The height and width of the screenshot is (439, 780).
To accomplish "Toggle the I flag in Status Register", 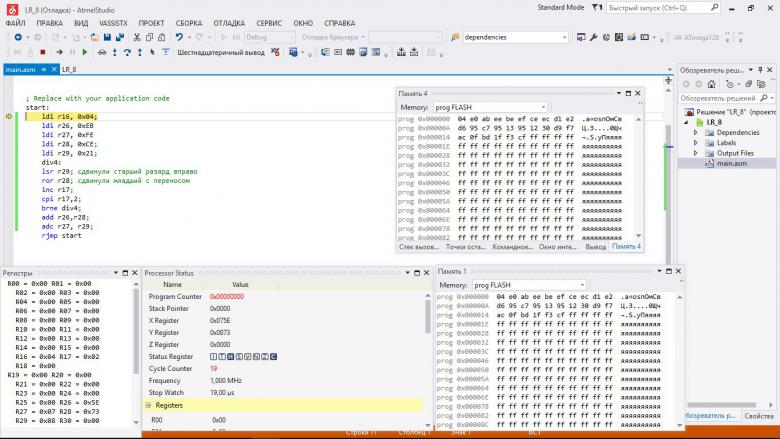I will coord(213,356).
